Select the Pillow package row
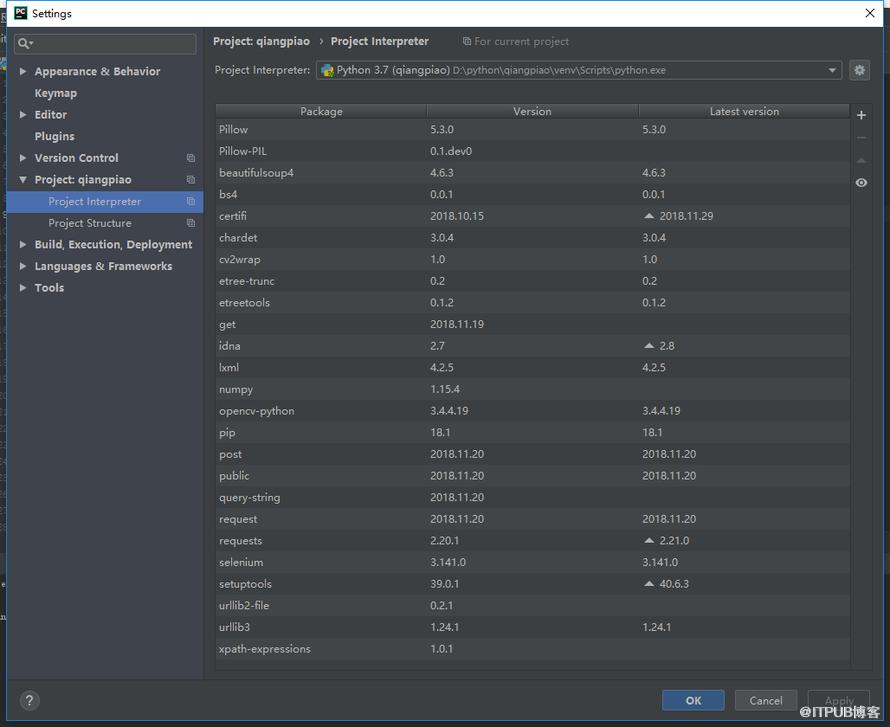 tap(532, 129)
